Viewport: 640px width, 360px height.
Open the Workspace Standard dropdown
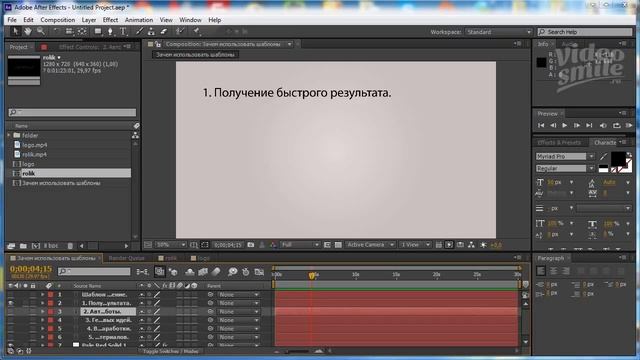click(x=499, y=32)
